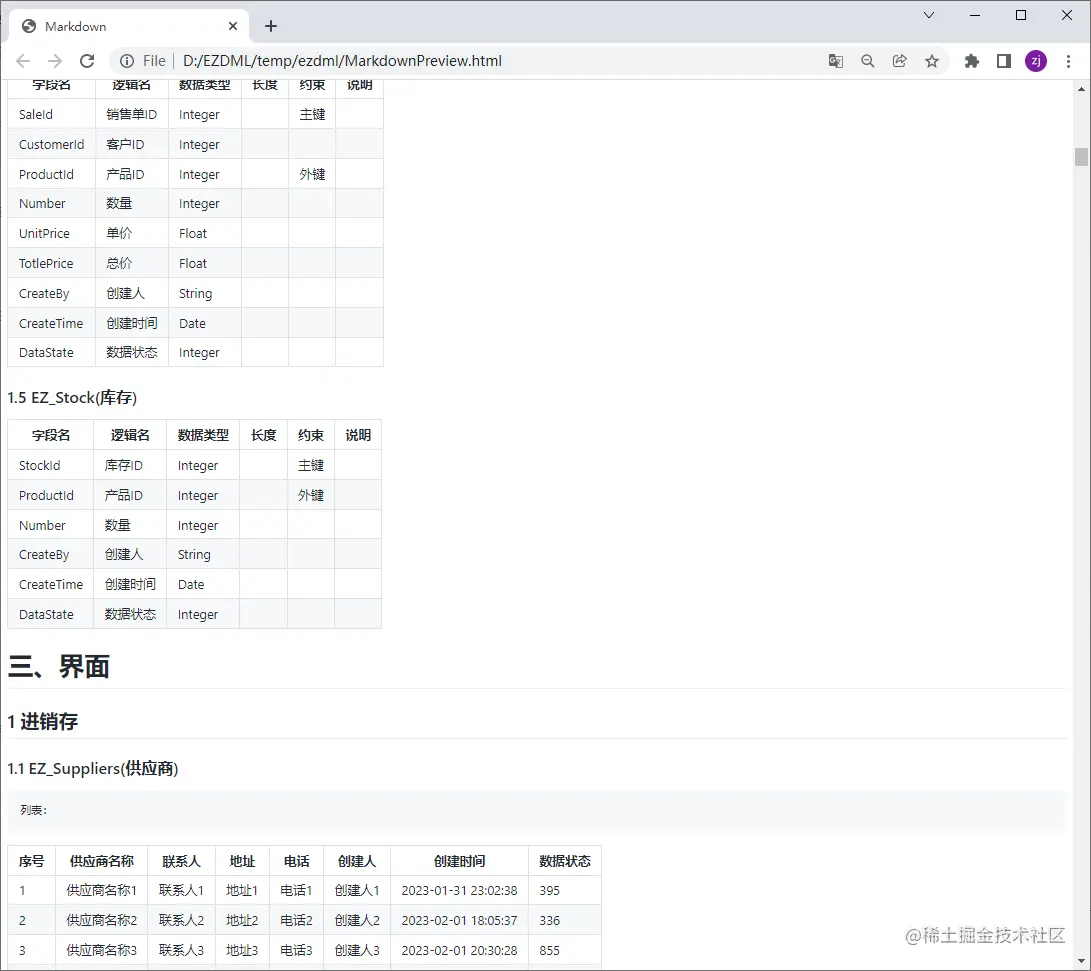Close the Markdown tab
Screen dimensions: 1091x971
click(233, 26)
